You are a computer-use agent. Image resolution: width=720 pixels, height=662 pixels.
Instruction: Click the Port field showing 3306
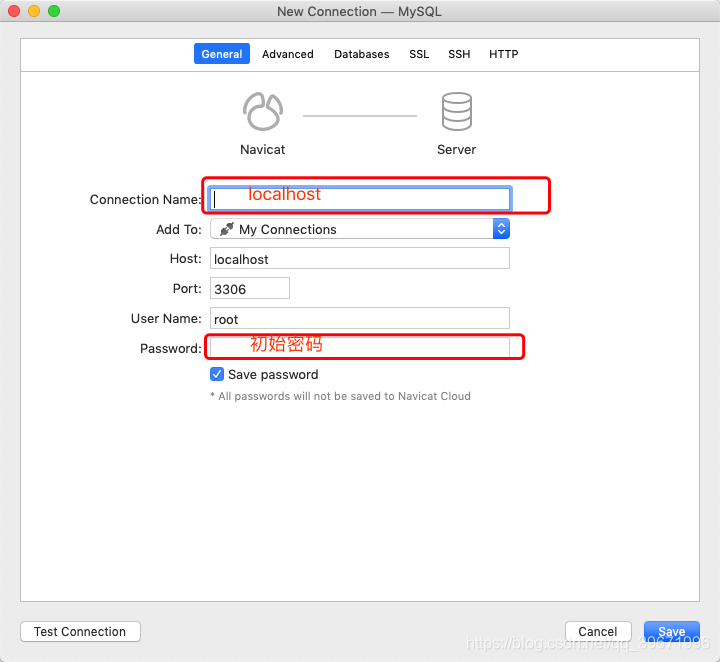click(250, 288)
